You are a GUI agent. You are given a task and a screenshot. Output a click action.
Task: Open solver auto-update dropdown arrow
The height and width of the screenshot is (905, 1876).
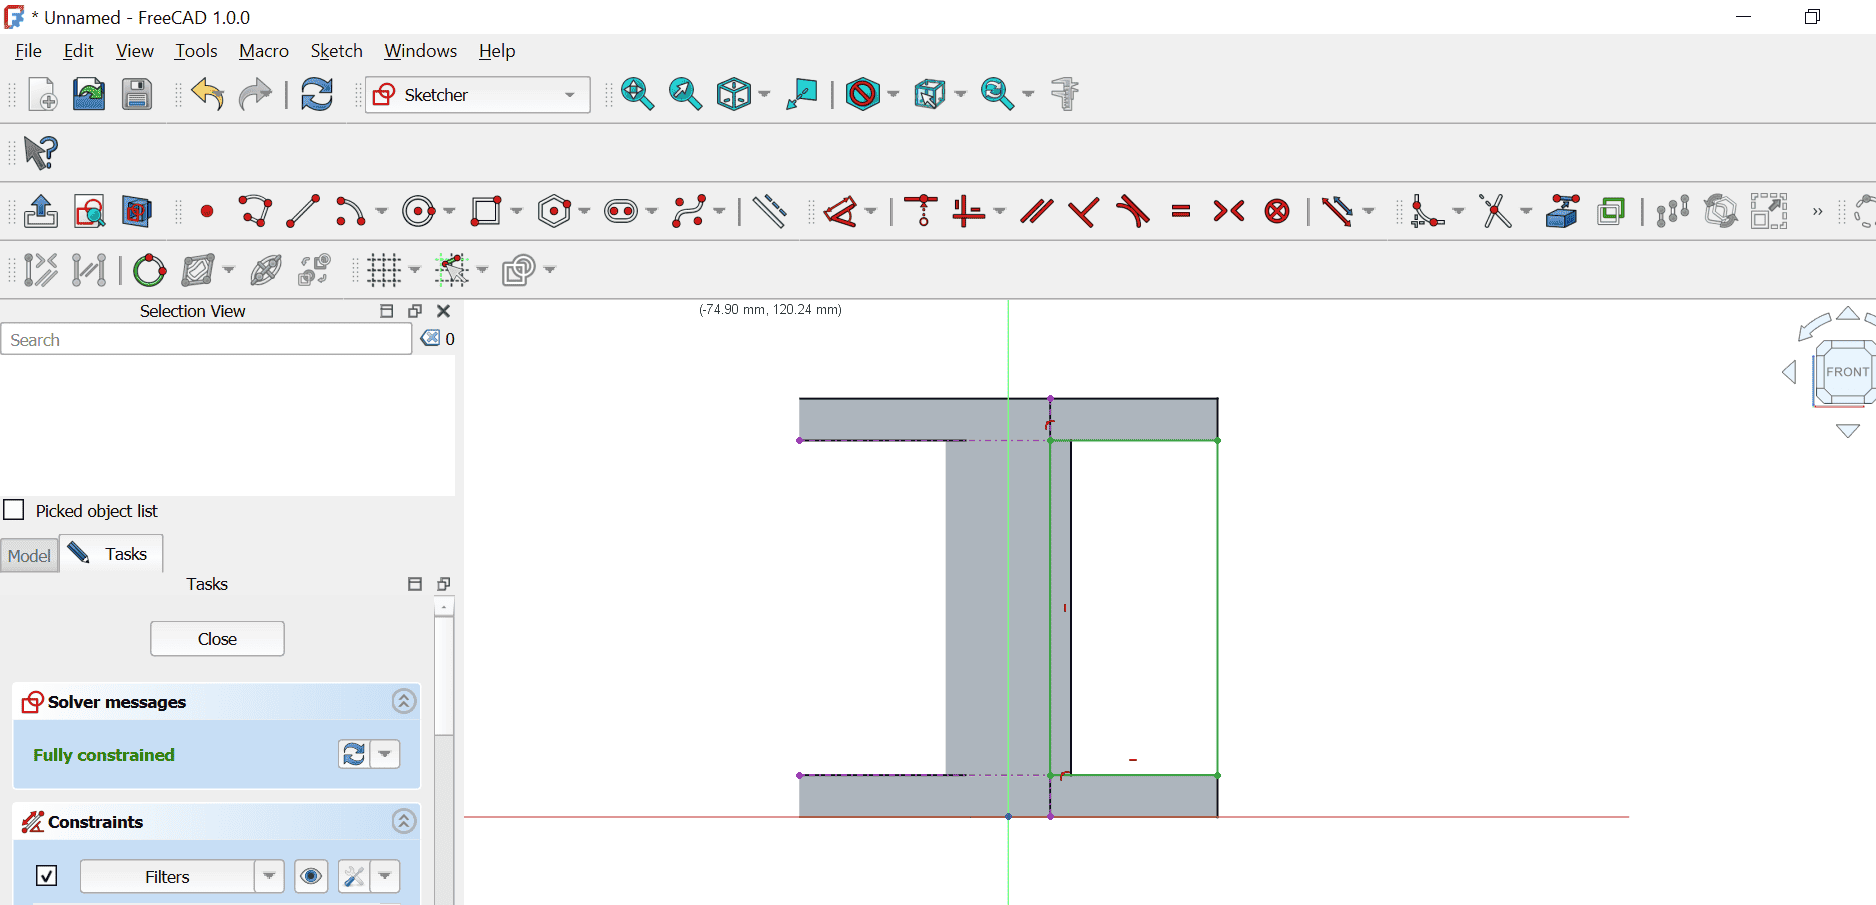(385, 754)
